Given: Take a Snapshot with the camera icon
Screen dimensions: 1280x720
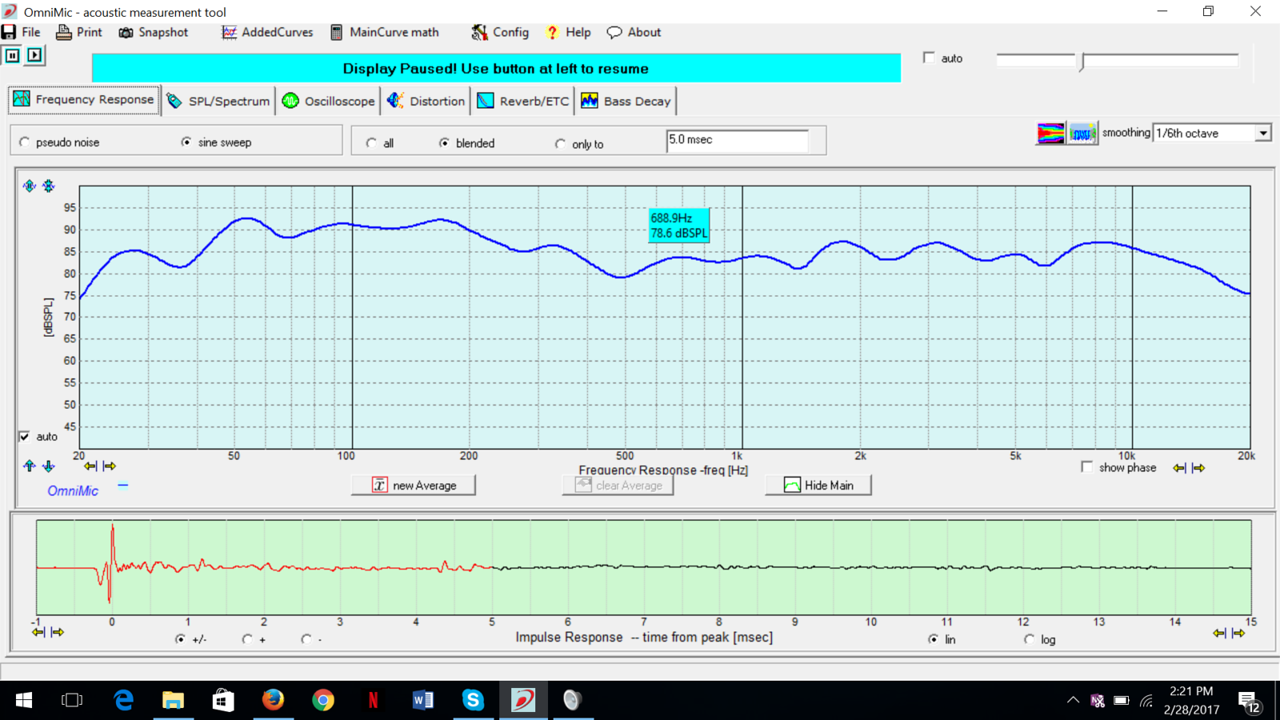Looking at the screenshot, I should click(x=153, y=32).
